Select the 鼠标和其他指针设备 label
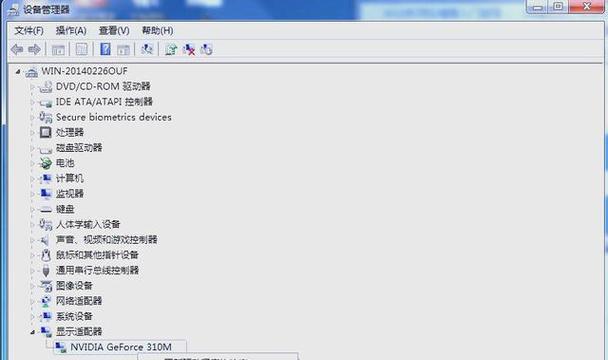608x360 pixels. [x=97, y=255]
